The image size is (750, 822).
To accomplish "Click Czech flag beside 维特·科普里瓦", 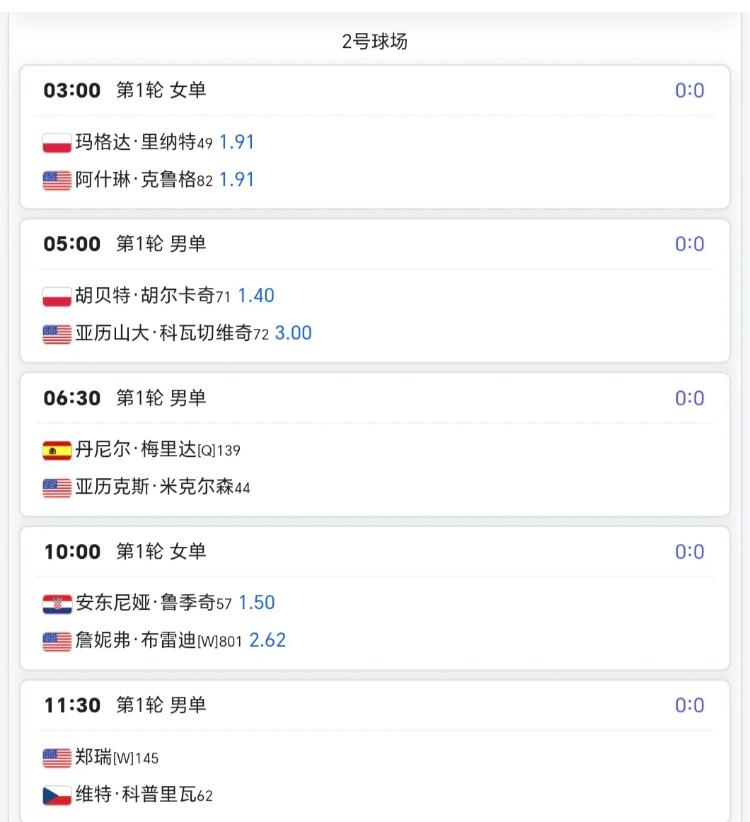I will (x=57, y=796).
